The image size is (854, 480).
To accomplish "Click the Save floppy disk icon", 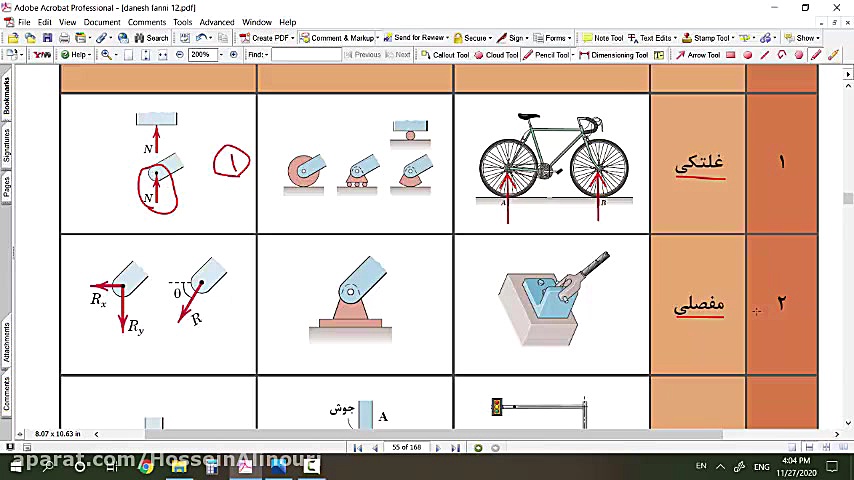I will tap(47, 38).
